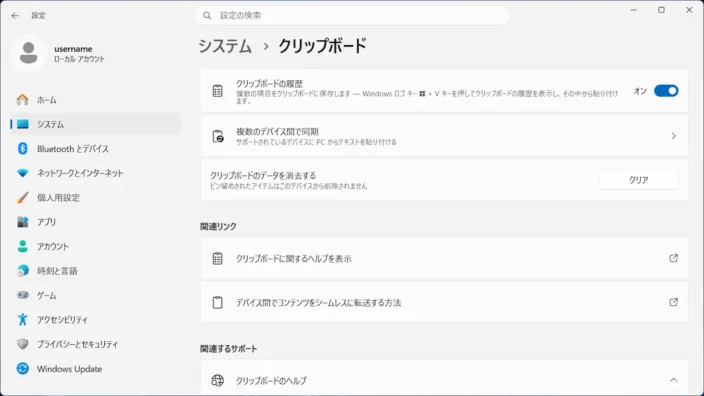Click システム in the breadcrumb
This screenshot has height=396, width=704.
click(225, 46)
